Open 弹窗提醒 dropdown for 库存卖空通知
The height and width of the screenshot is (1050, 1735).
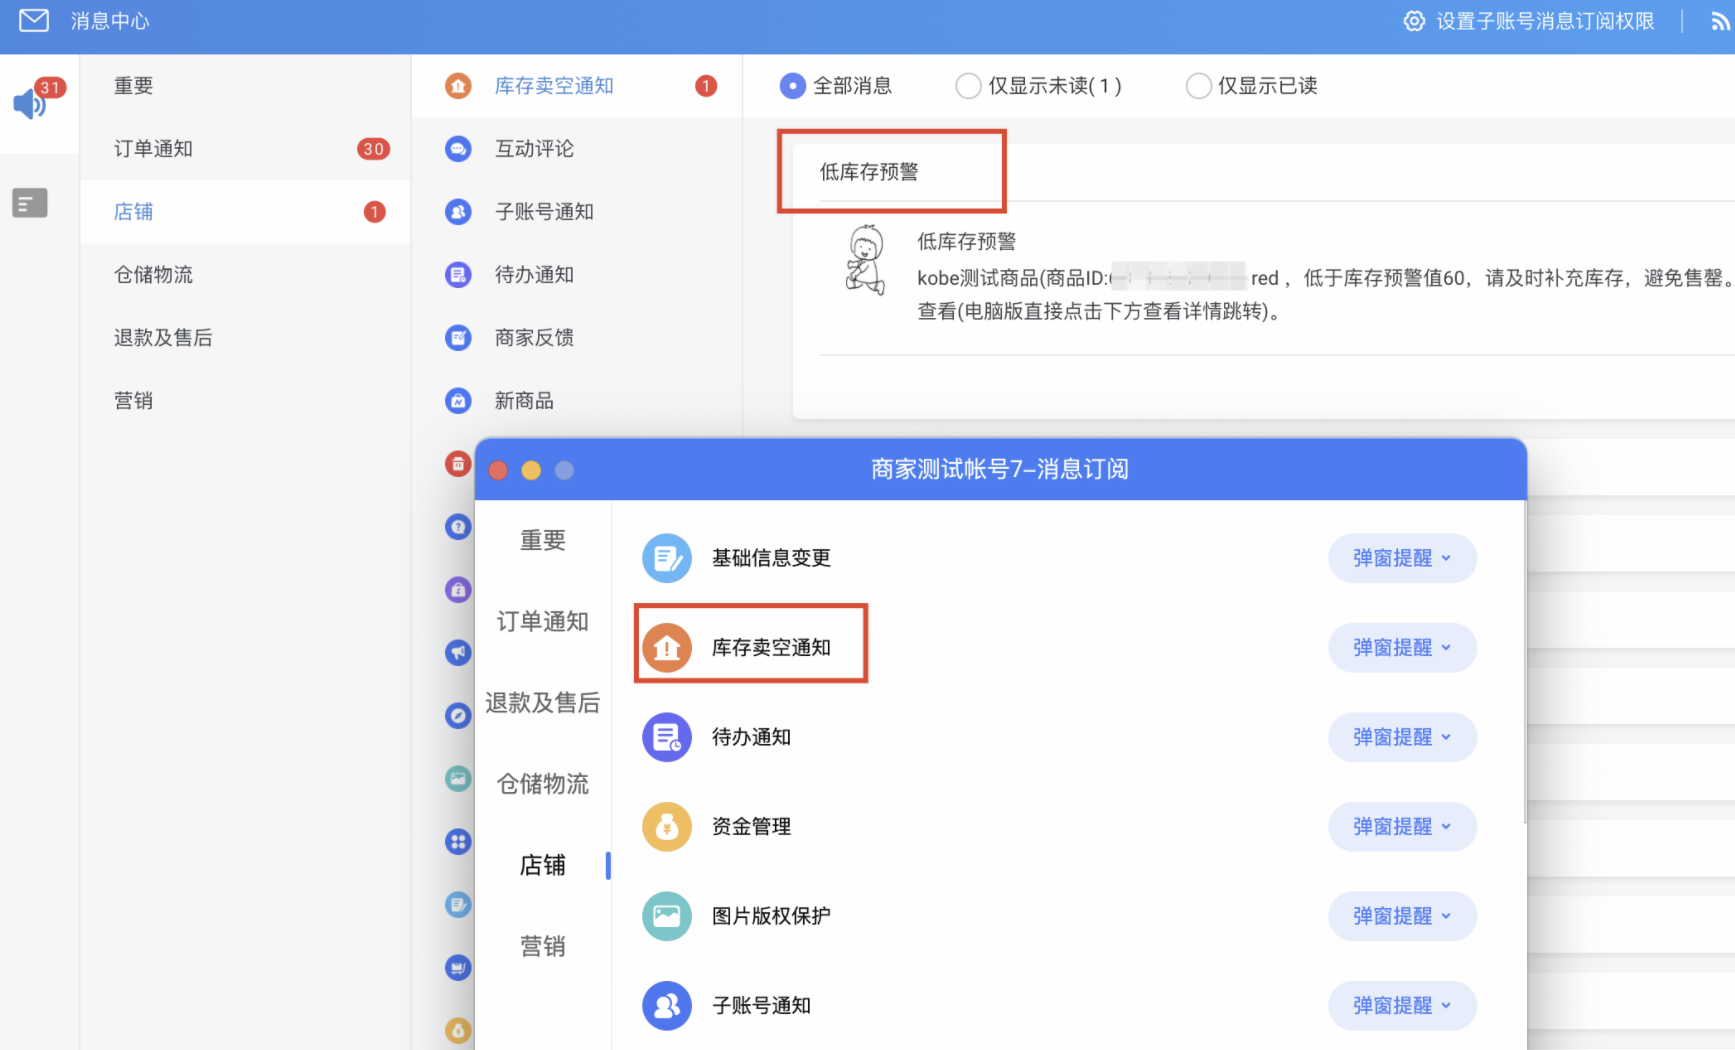pyautogui.click(x=1402, y=648)
